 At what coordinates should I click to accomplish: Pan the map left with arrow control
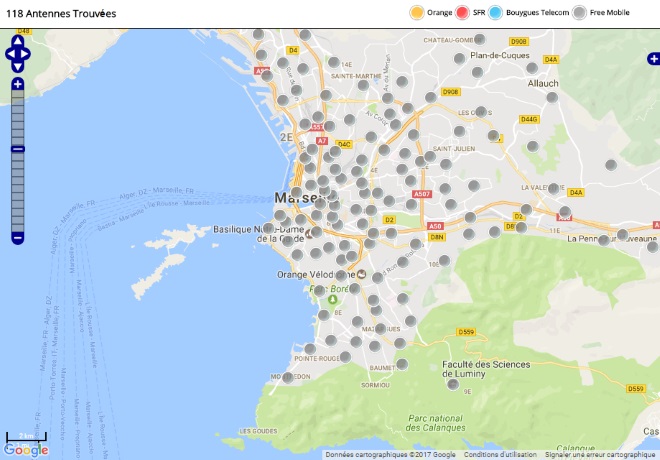click(x=8, y=55)
